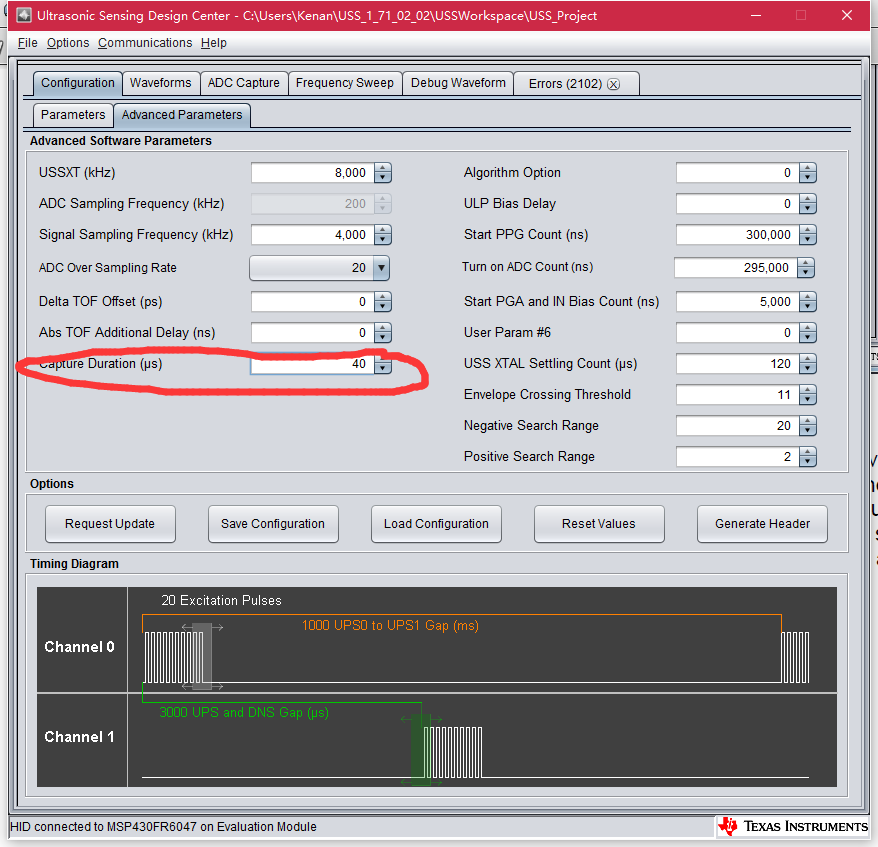Open the Help menu

[214, 43]
